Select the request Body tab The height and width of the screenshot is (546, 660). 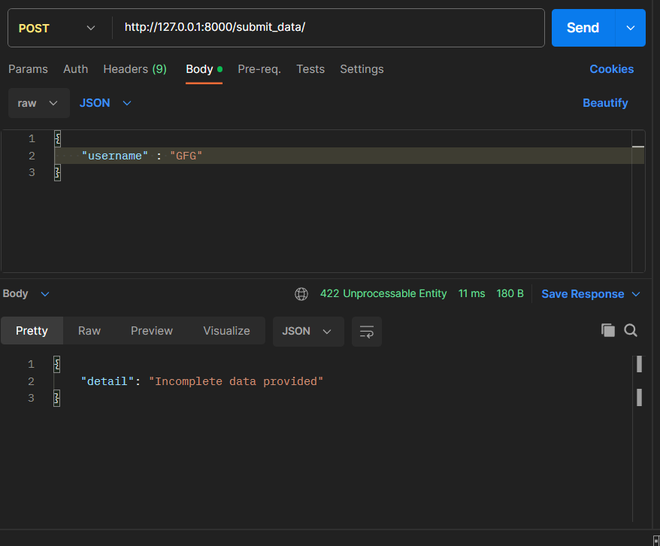pos(204,69)
